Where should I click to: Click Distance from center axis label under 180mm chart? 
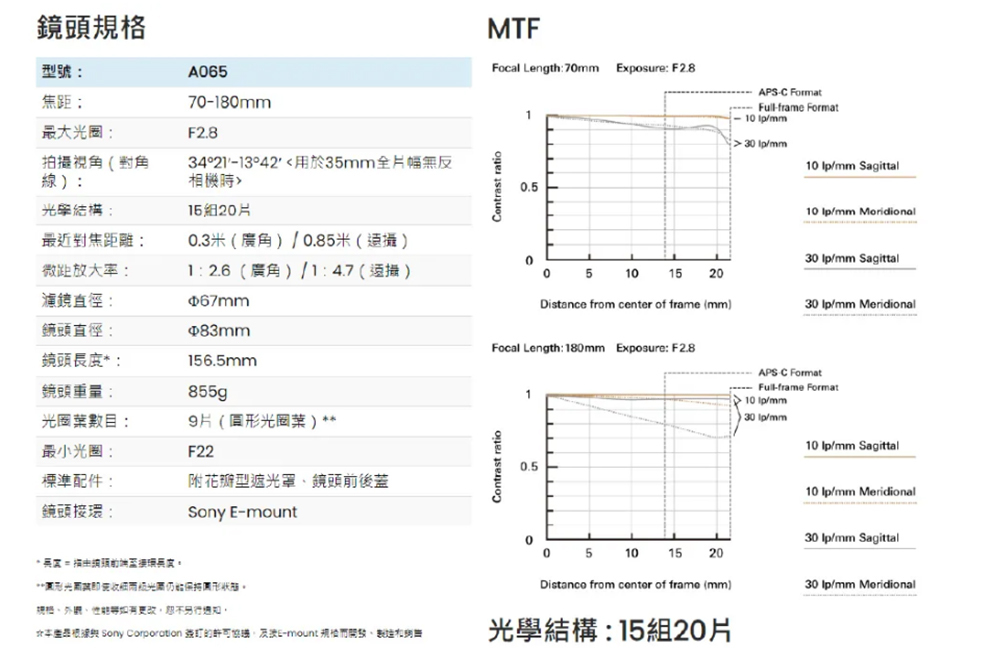click(636, 585)
